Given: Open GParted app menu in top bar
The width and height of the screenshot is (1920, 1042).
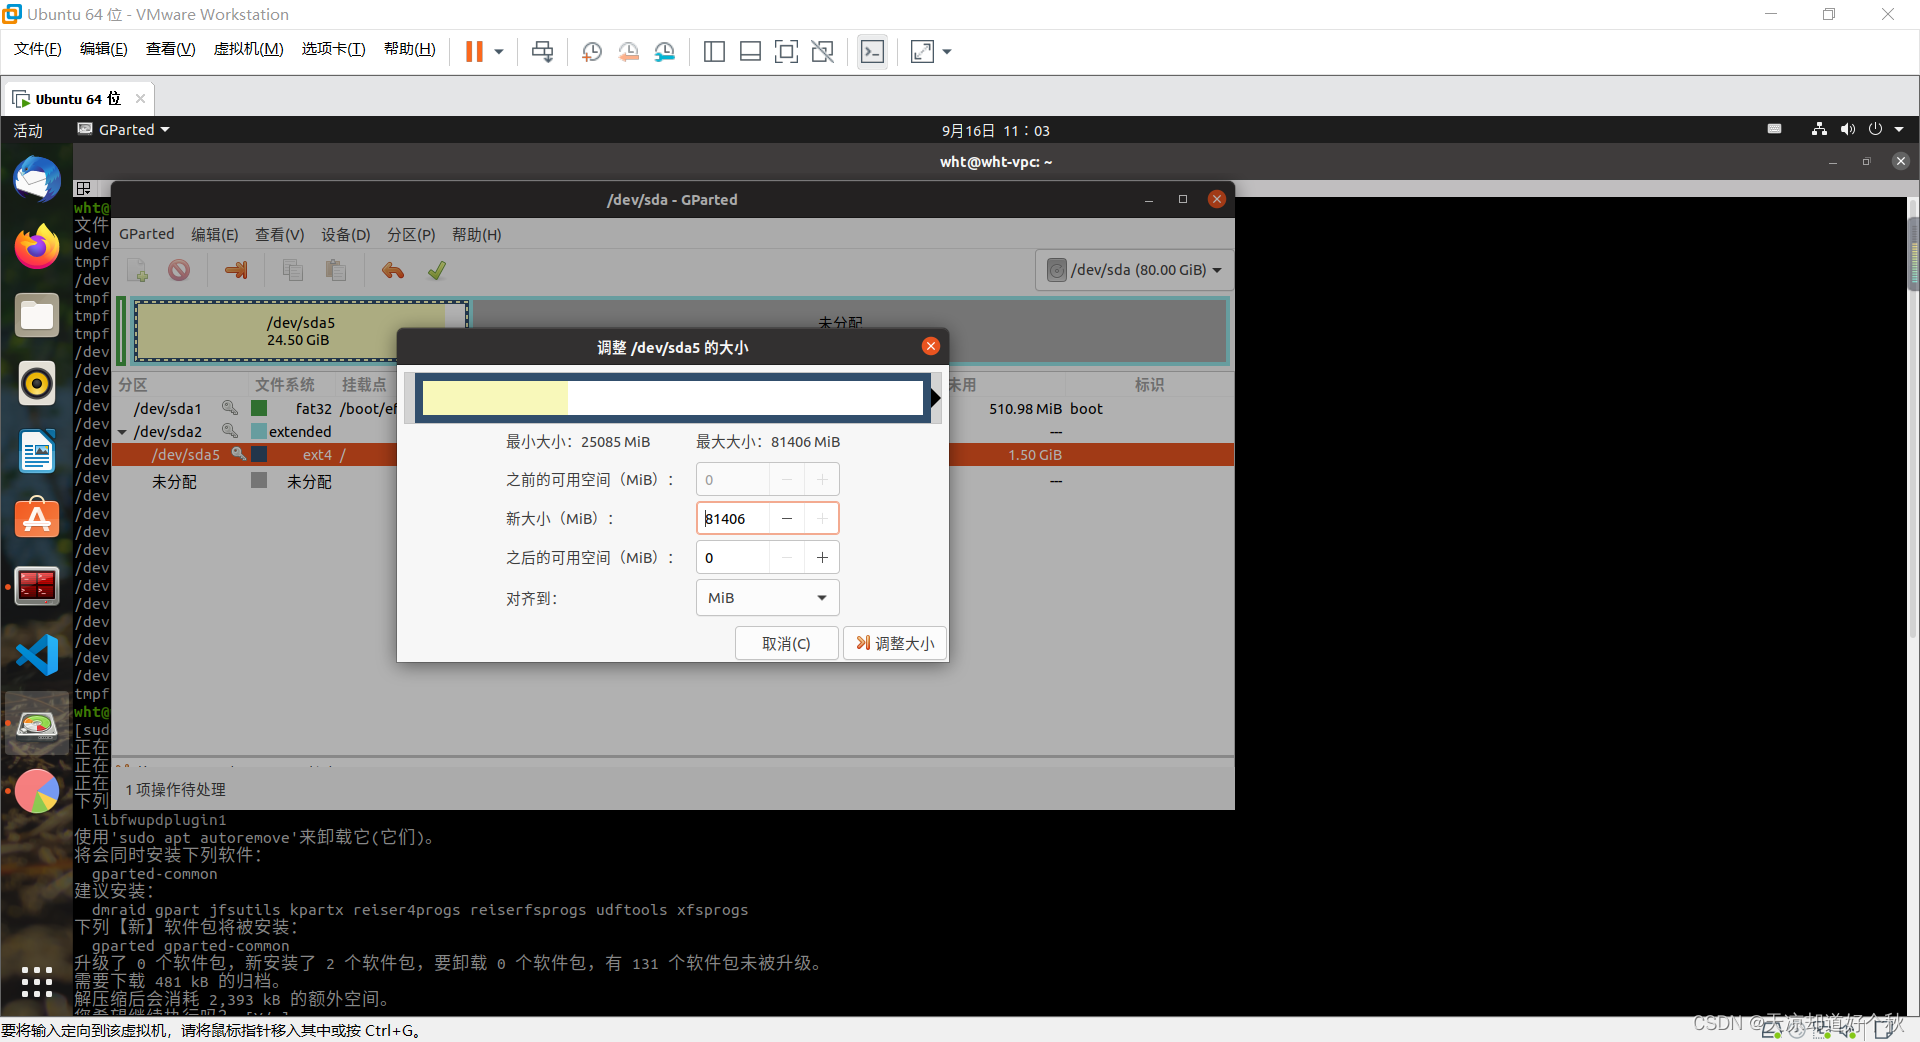Looking at the screenshot, I should 124,130.
